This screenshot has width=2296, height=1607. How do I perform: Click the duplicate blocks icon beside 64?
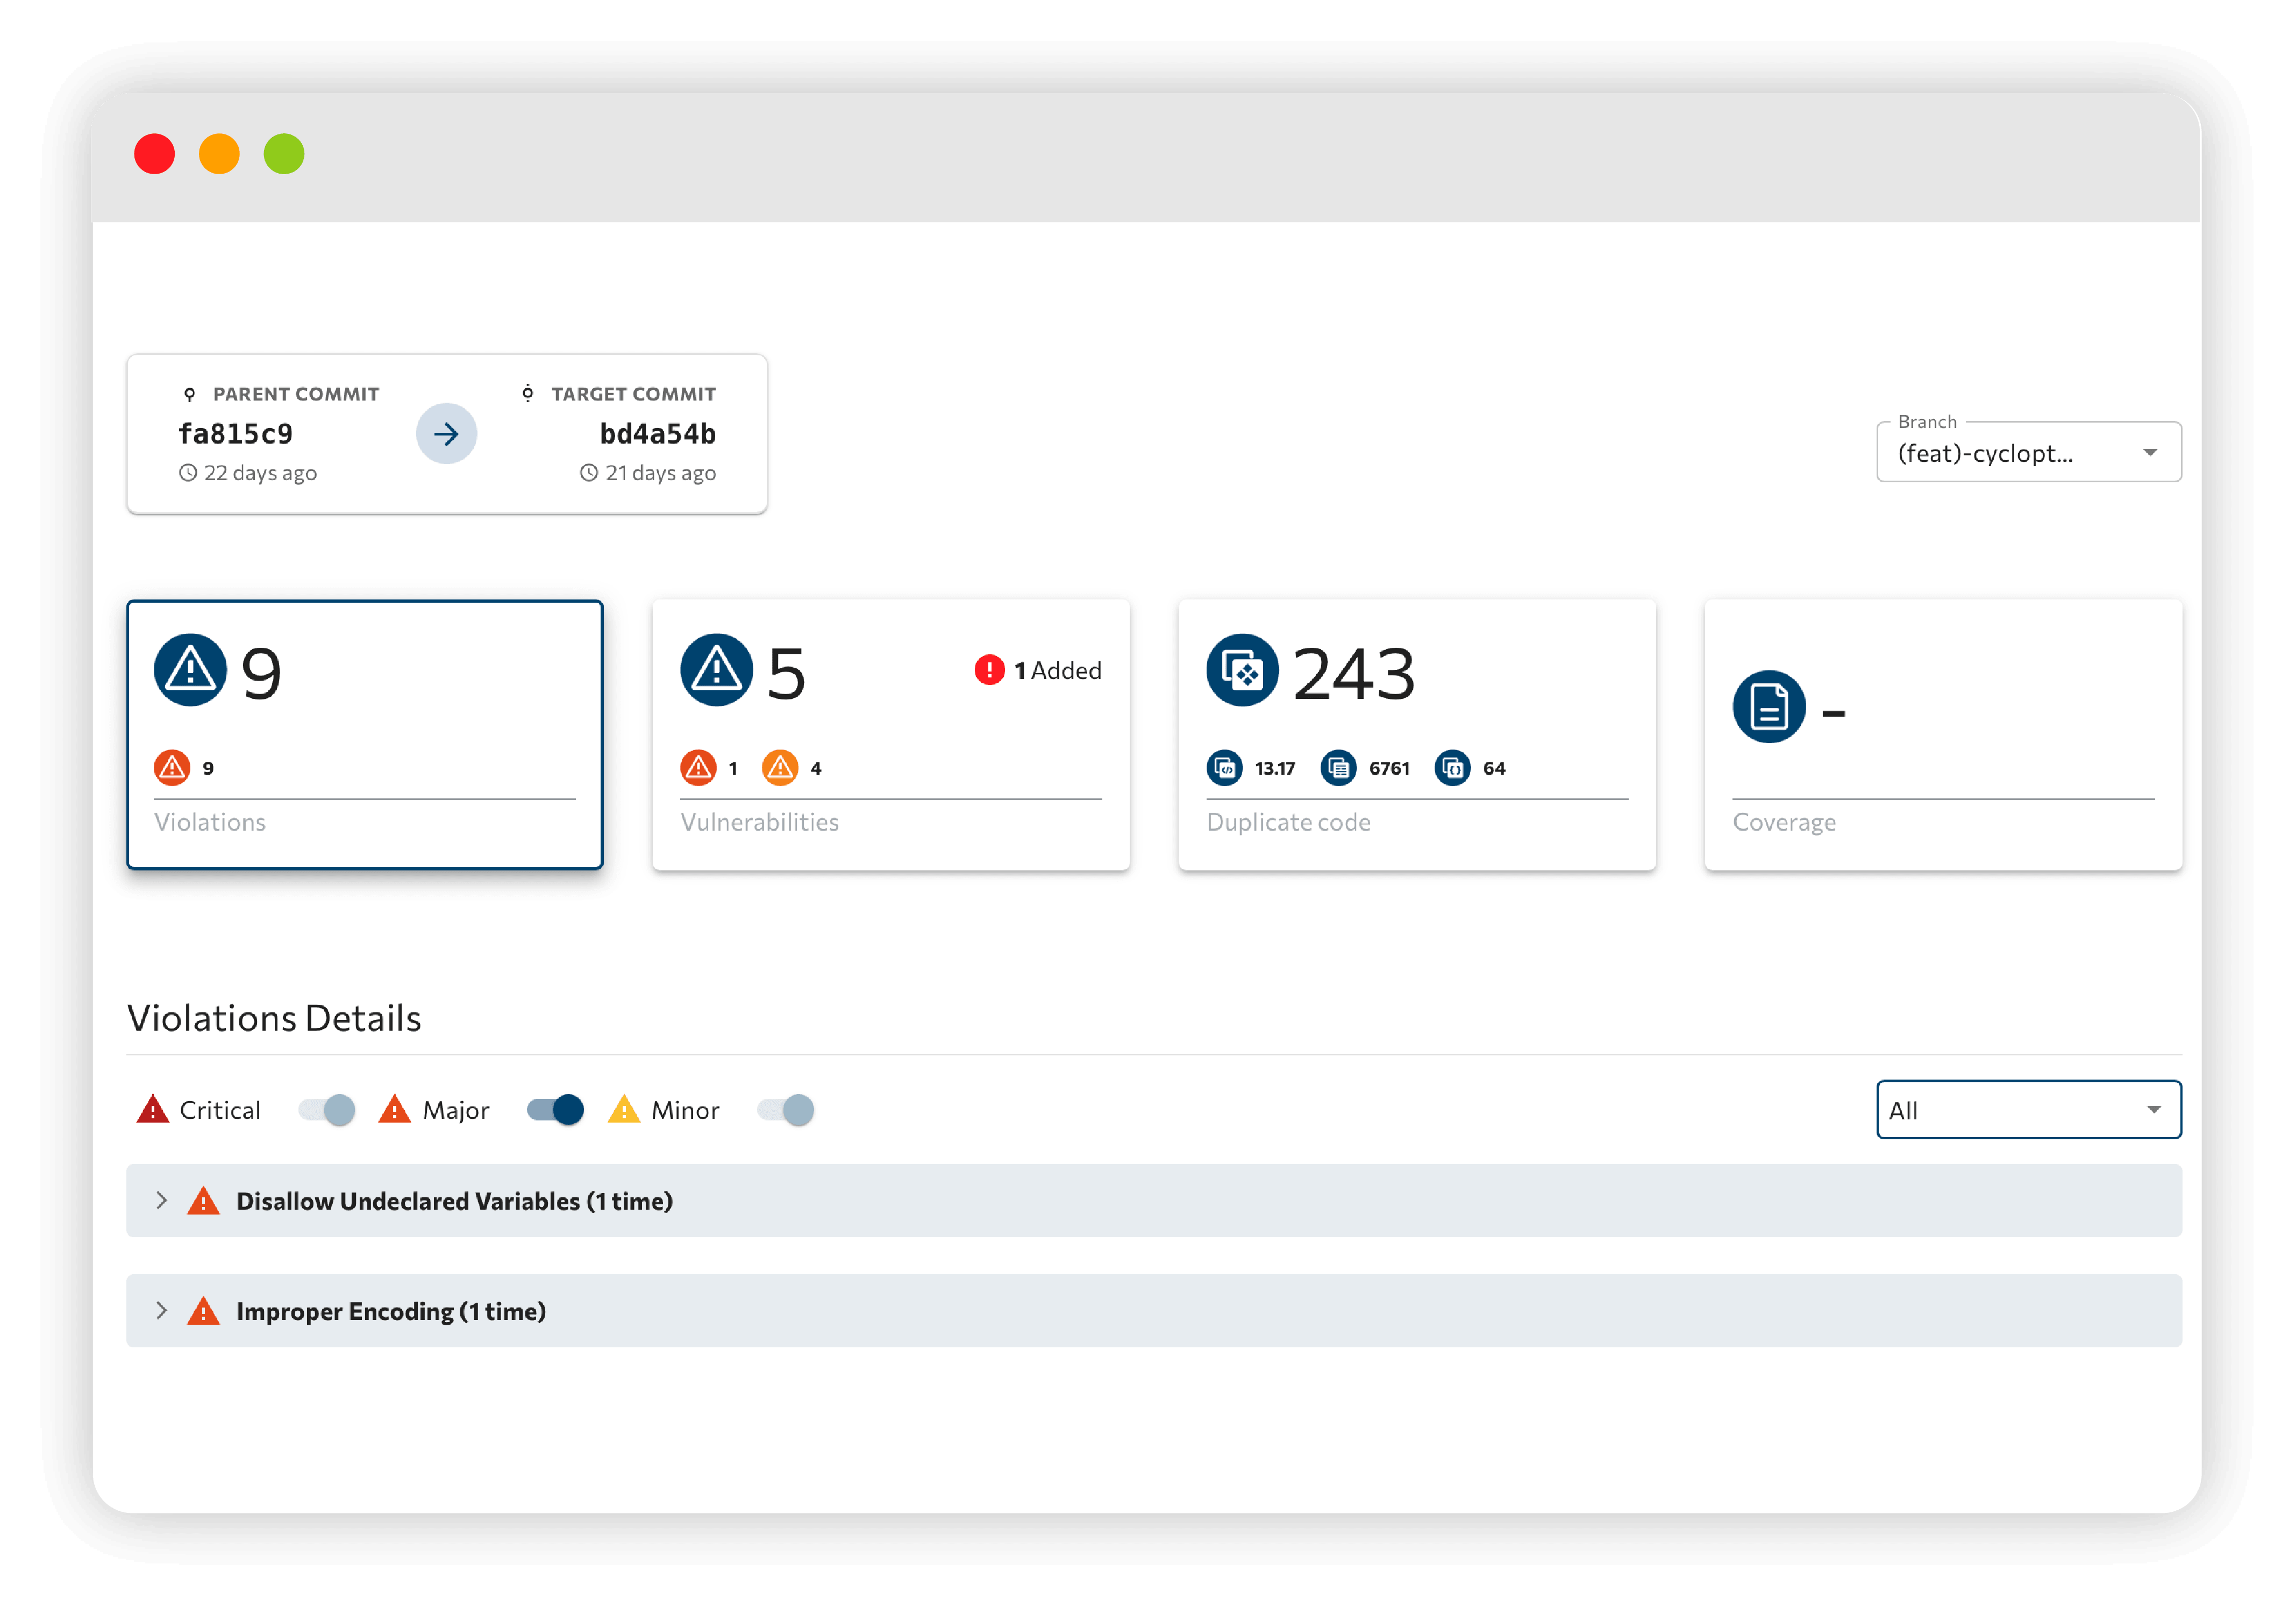(1453, 768)
